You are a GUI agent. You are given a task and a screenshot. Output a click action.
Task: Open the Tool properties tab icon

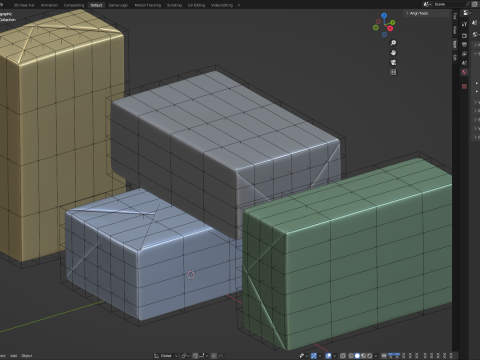[x=464, y=24]
